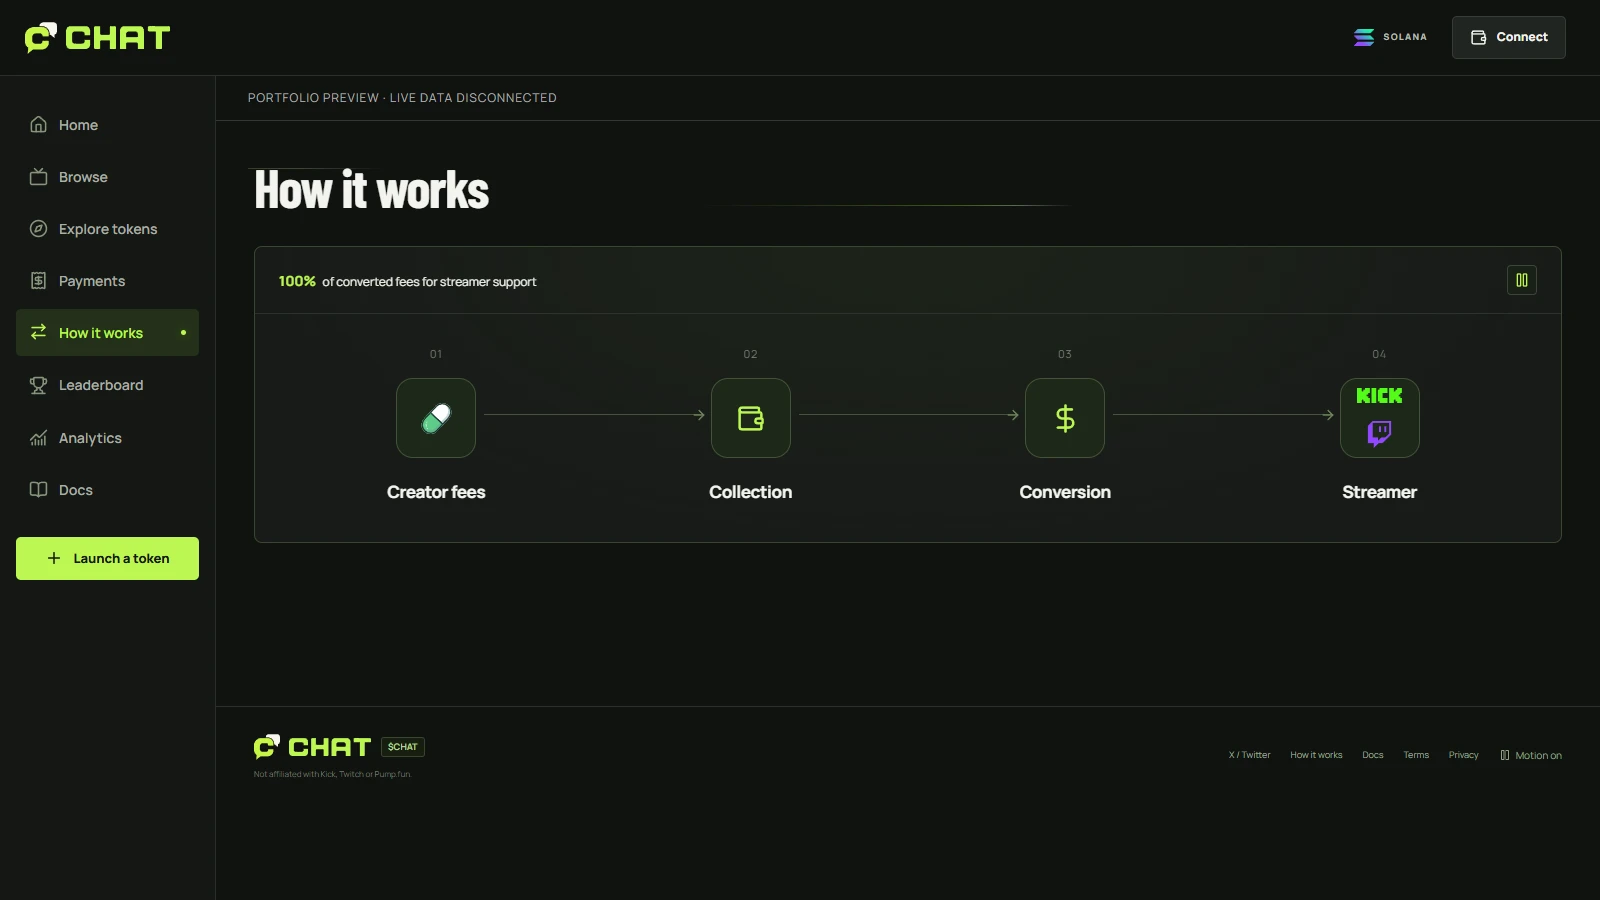Viewport: 1600px width, 900px height.
Task: Click the Creator fees pill icon
Action: click(436, 418)
